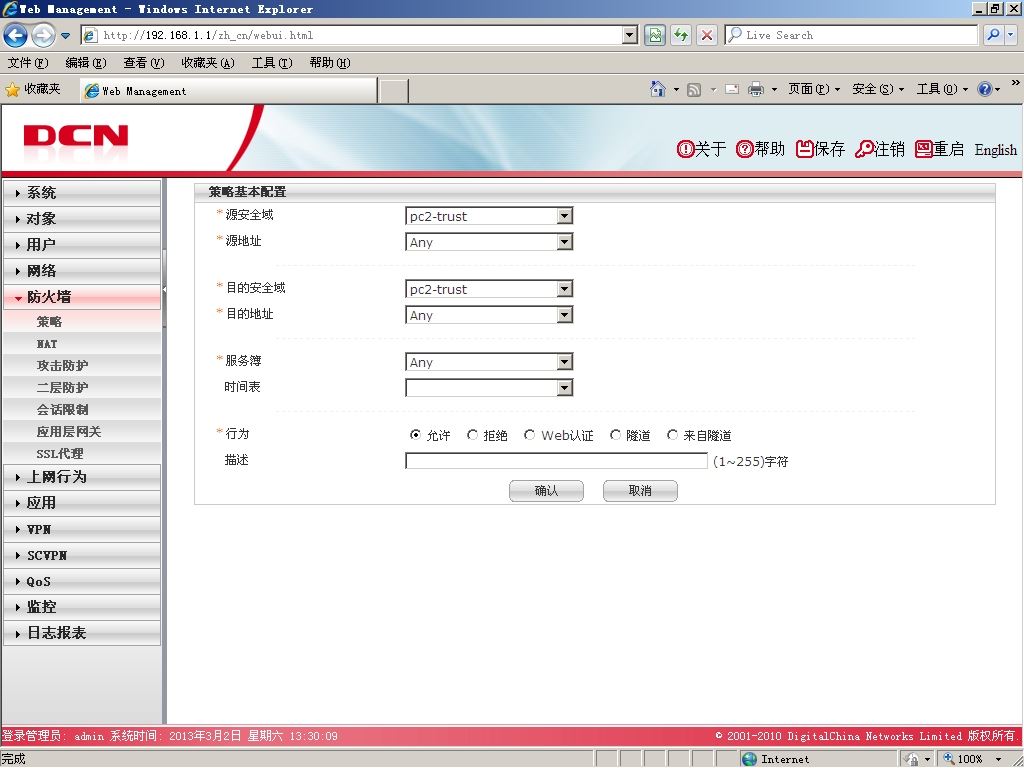Click the browser address bar URL
The image size is (1024, 768).
[x=352, y=35]
